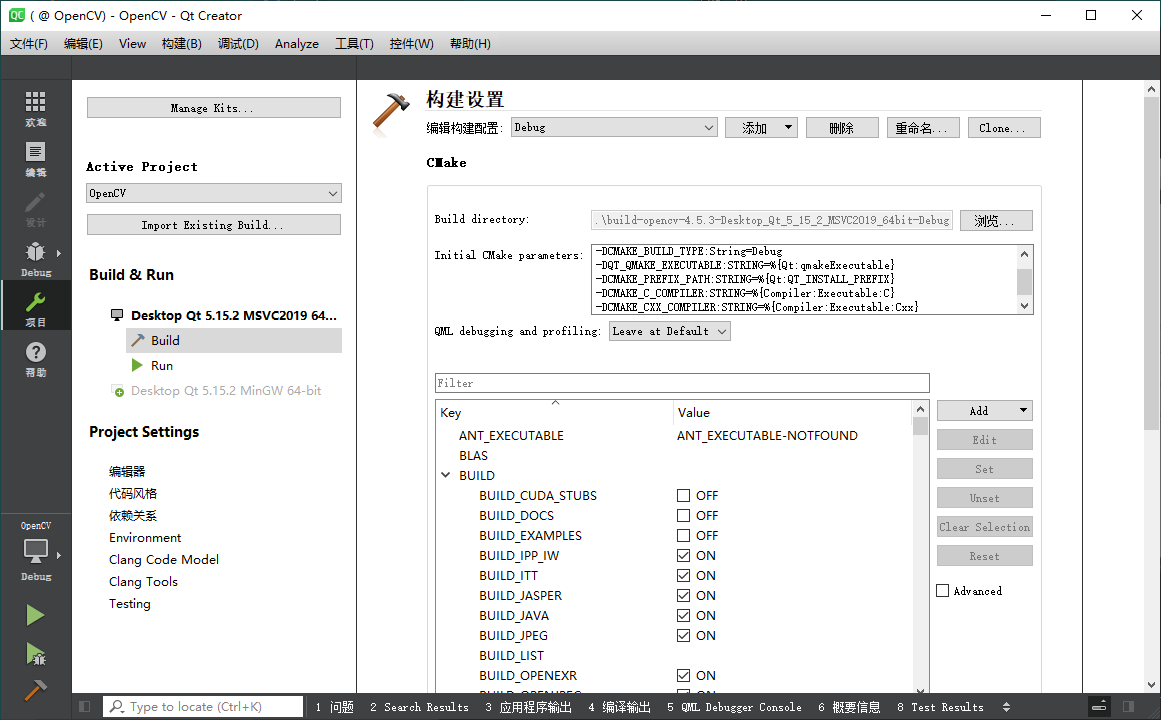The image size is (1161, 720).
Task: Build project with hammer icon
Action: click(35, 690)
